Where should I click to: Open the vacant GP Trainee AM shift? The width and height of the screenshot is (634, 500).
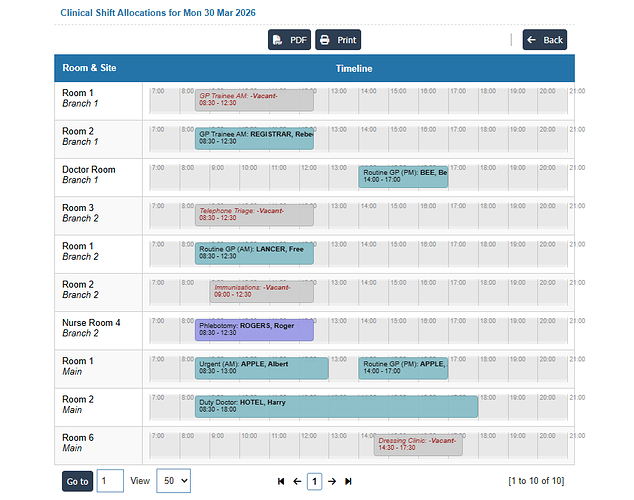click(x=254, y=100)
